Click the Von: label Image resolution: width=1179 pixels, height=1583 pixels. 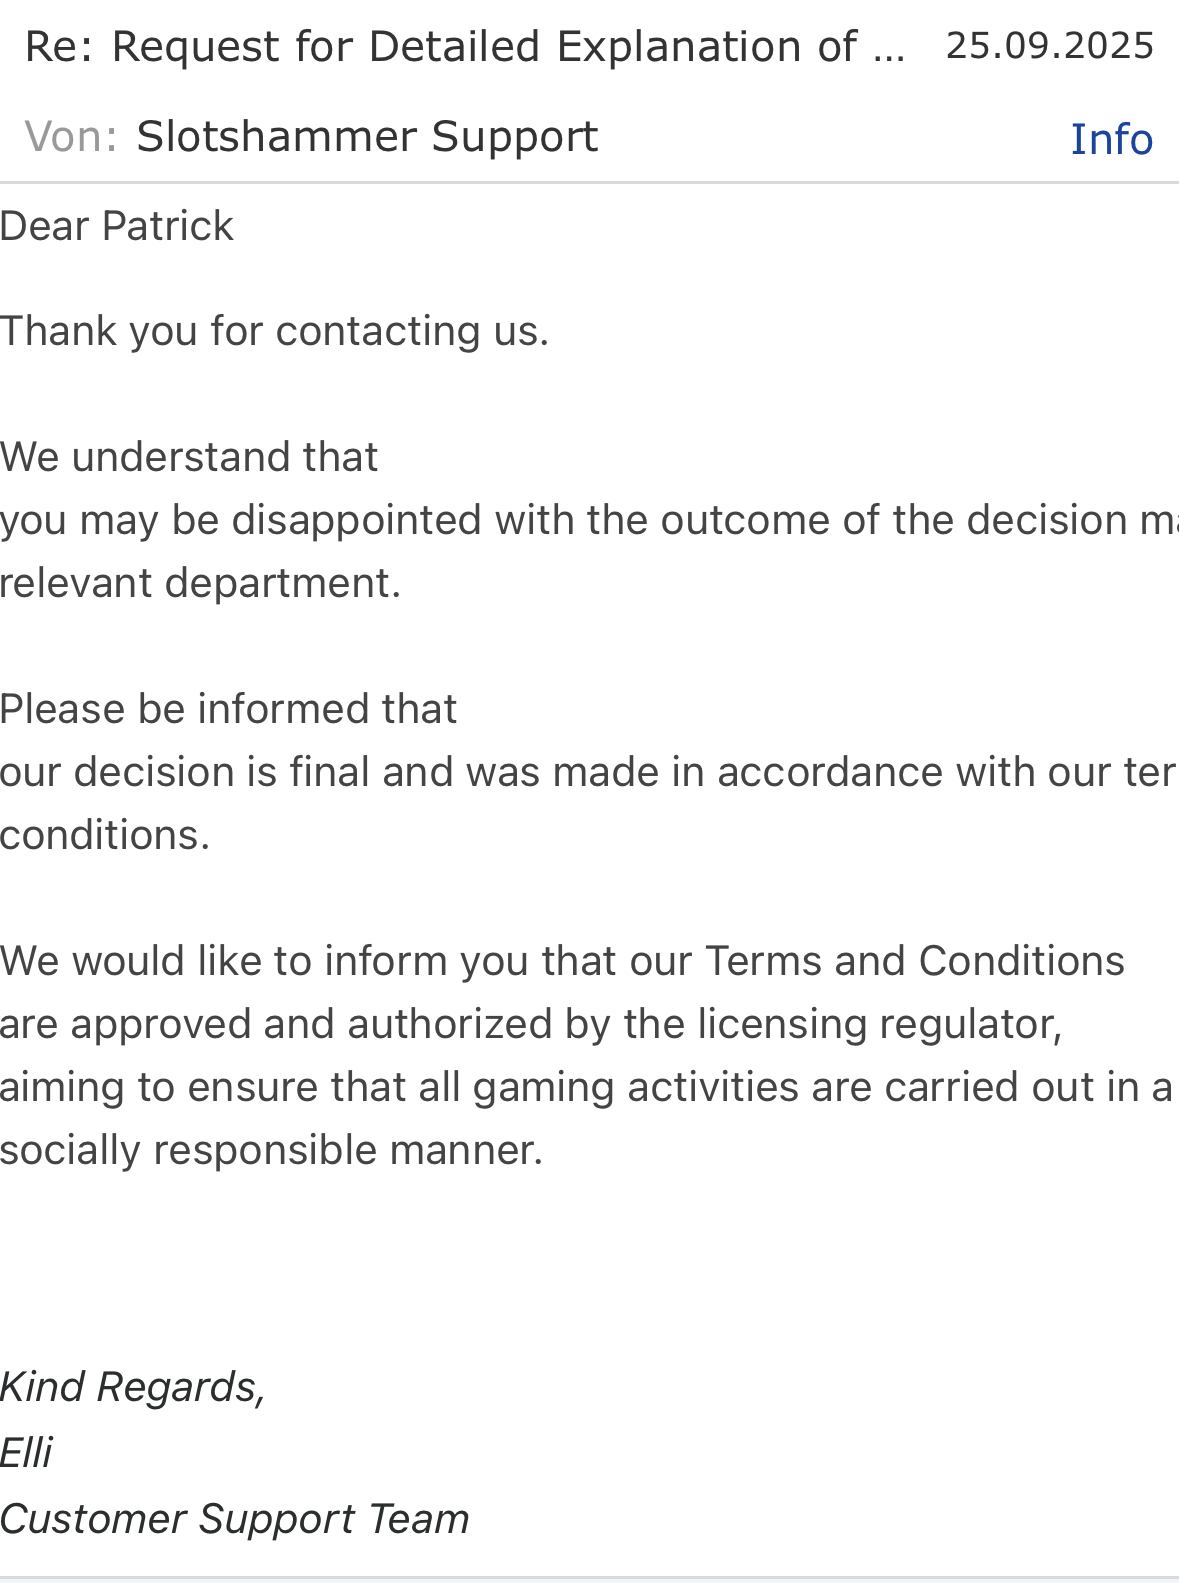point(70,136)
